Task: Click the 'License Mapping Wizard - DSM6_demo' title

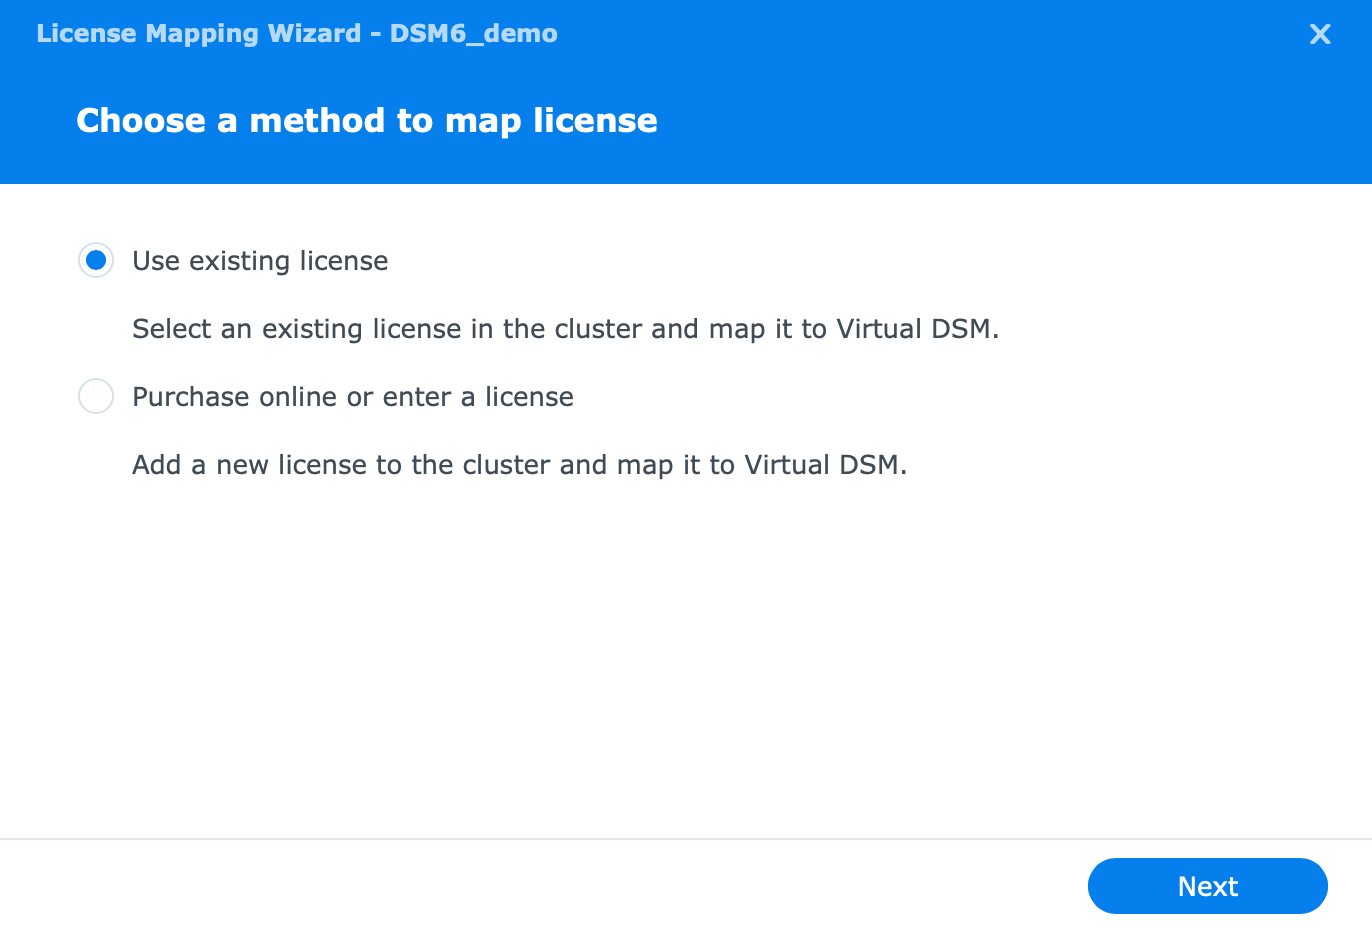Action: coord(297,33)
